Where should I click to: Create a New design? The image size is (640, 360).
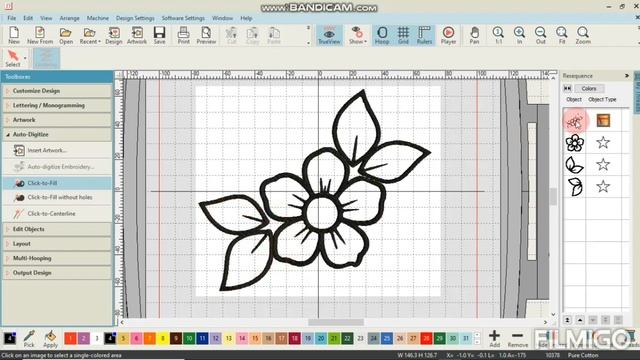[x=14, y=35]
